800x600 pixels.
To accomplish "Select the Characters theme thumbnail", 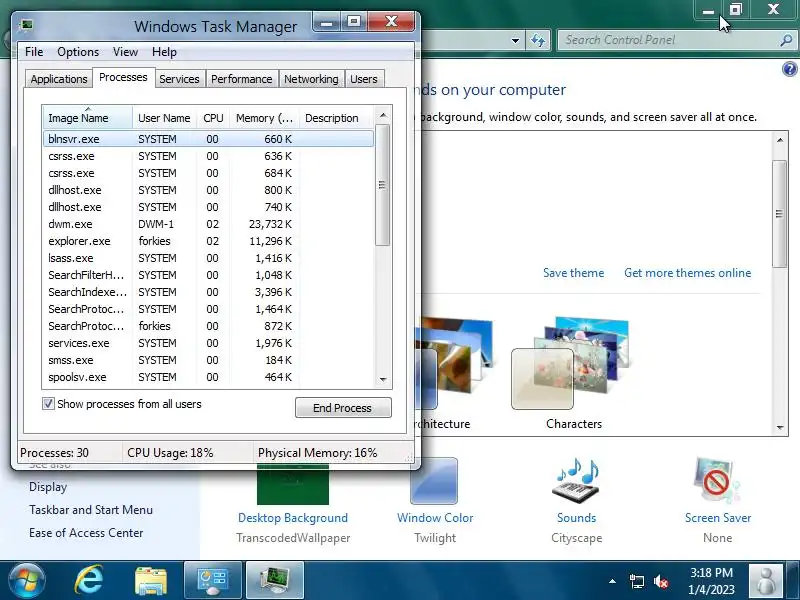I will (574, 363).
